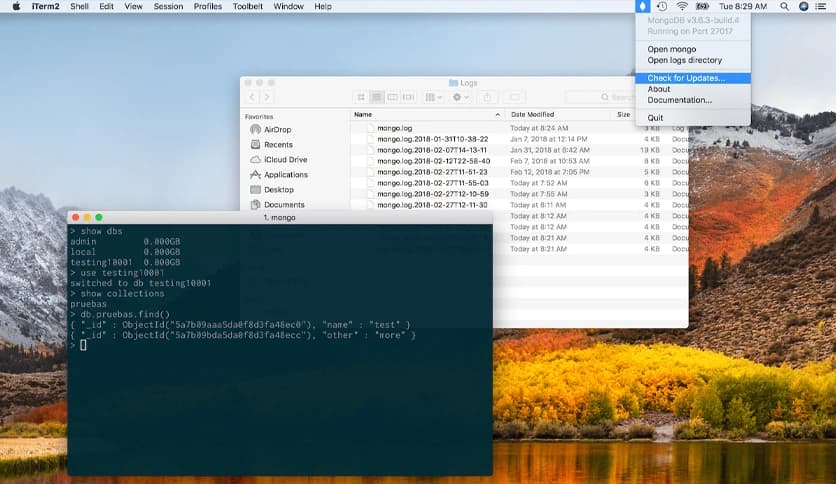Open the Toolbelt menu
Screen dimensions: 836x484
(247, 6)
